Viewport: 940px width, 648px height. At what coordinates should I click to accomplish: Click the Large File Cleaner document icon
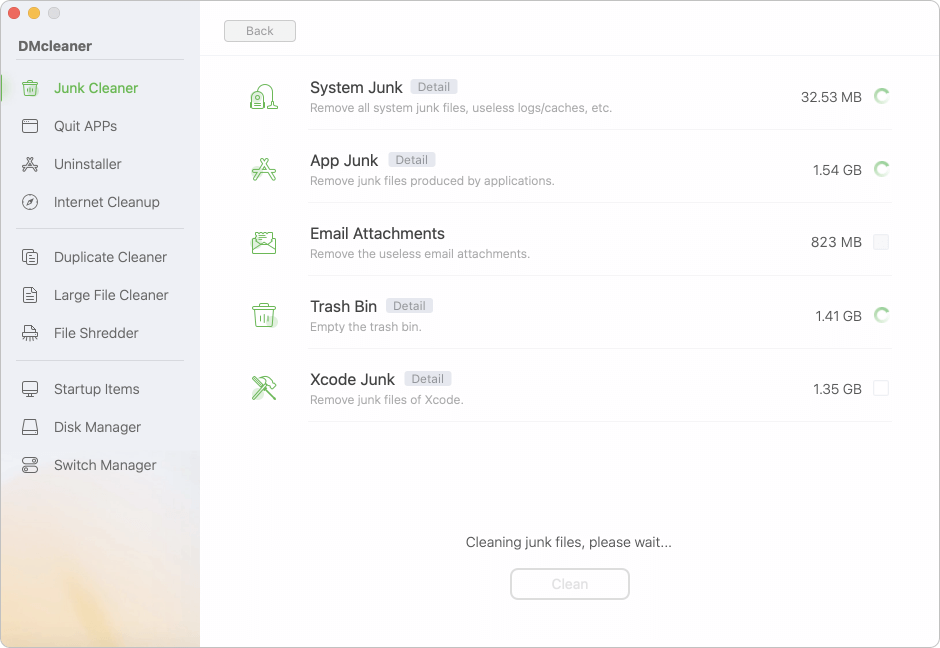coord(30,295)
